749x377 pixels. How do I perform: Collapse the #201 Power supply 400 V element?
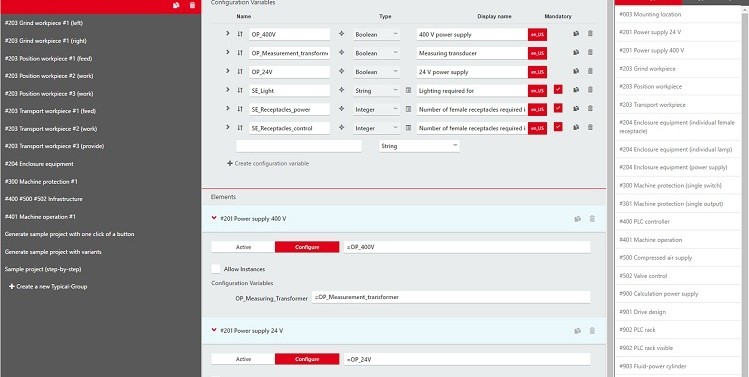(214, 218)
